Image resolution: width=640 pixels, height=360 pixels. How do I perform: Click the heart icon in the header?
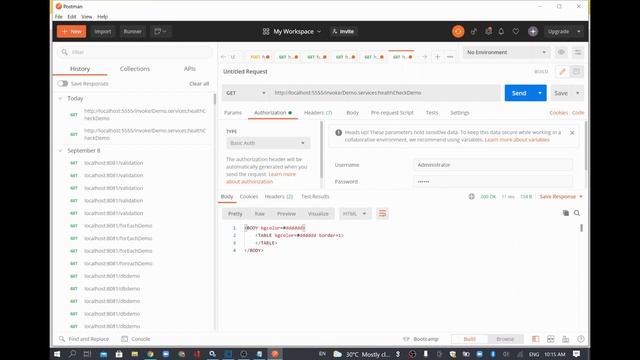point(516,31)
